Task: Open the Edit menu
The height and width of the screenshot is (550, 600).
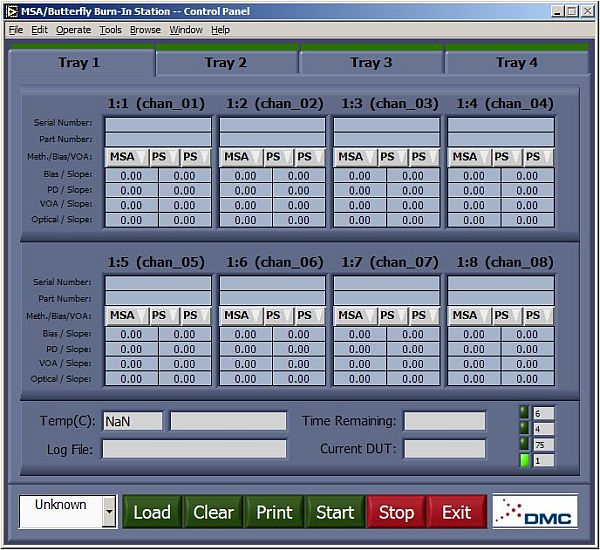Action: [39, 30]
